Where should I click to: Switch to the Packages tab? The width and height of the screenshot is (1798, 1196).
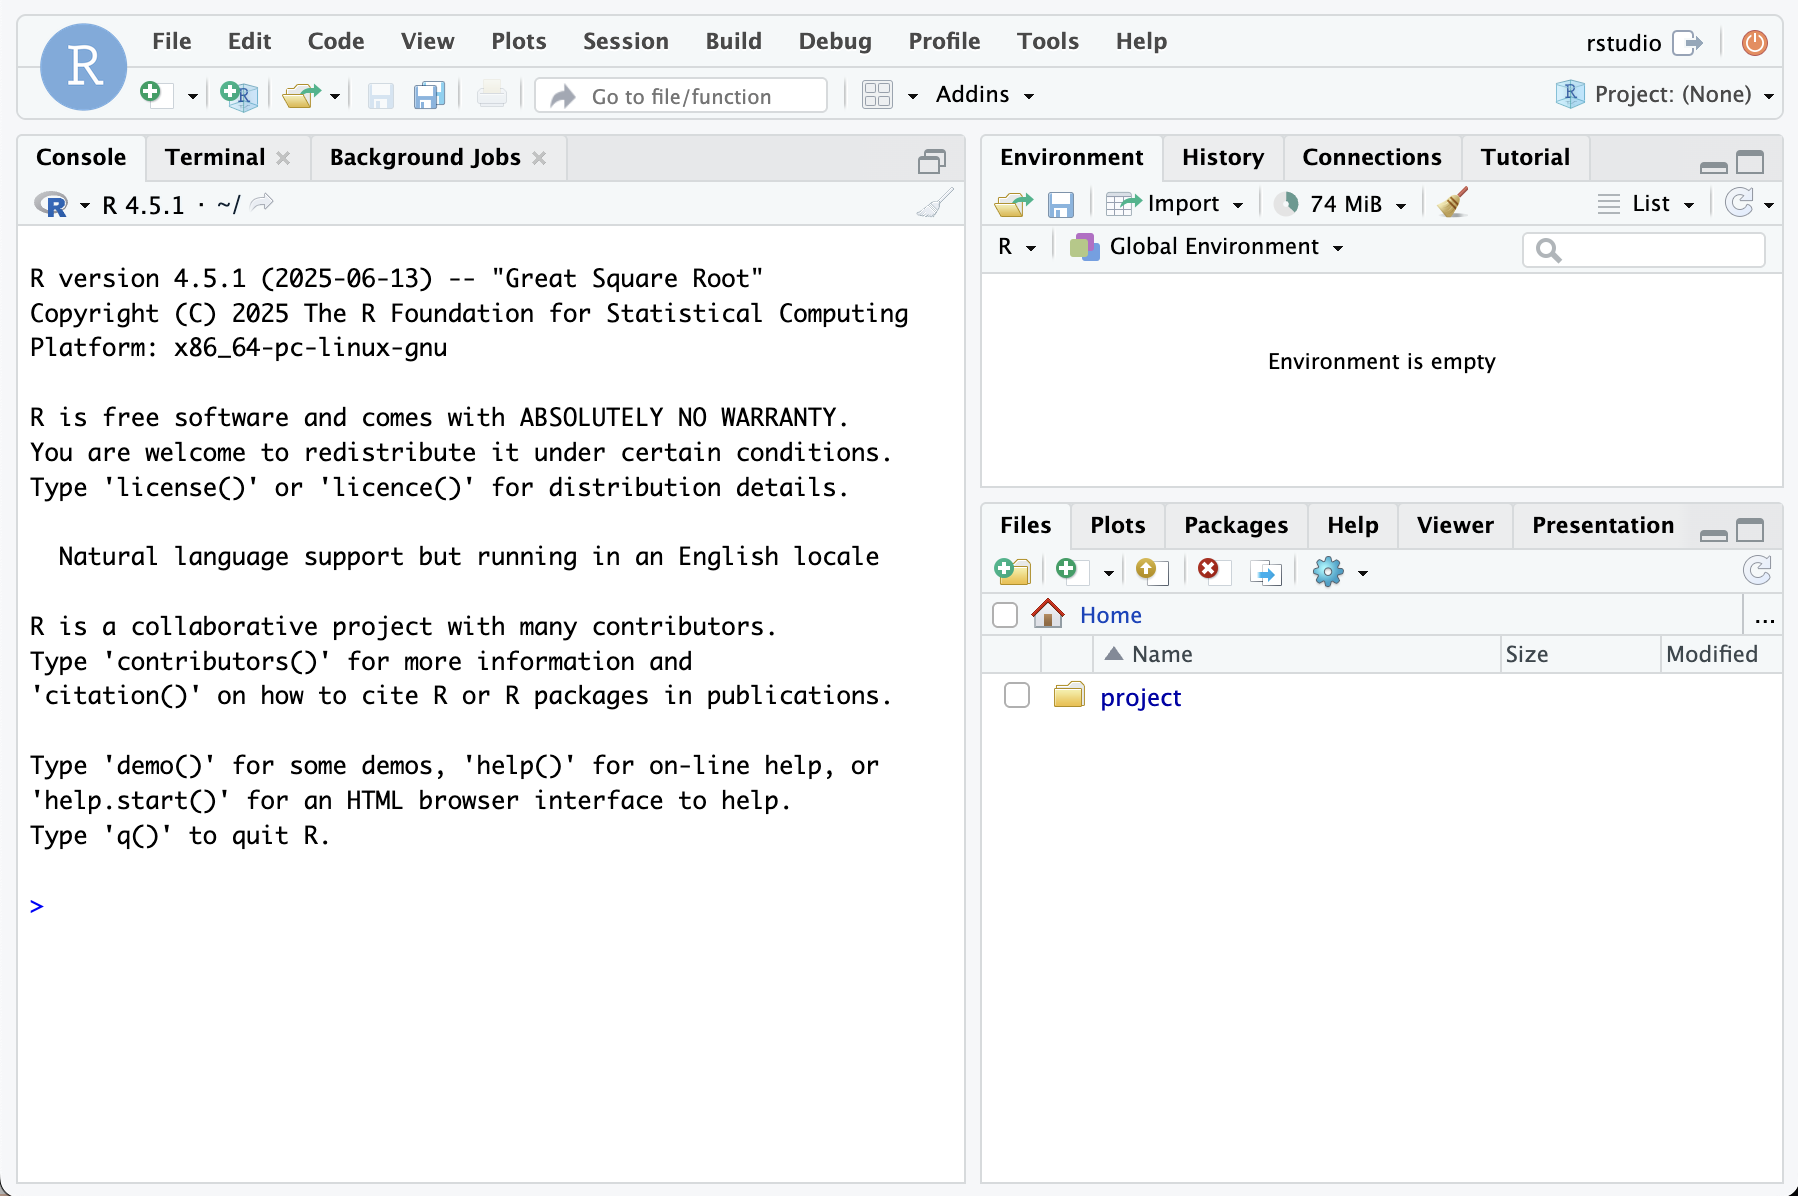[1236, 525]
